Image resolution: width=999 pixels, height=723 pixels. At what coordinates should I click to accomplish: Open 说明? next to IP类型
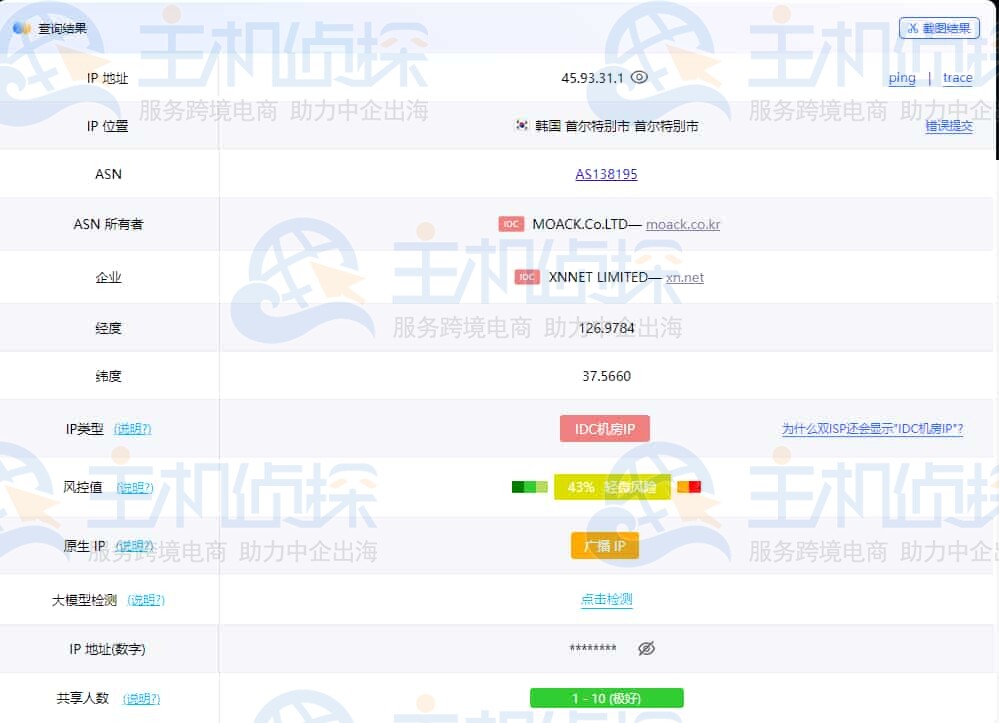pyautogui.click(x=132, y=429)
